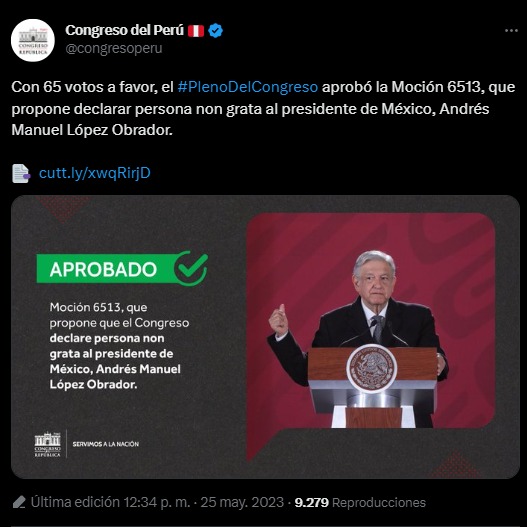Screen dimensions: 527x527
Task: Click the SERVIMOS A LA NACIÓN text
Action: point(106,444)
